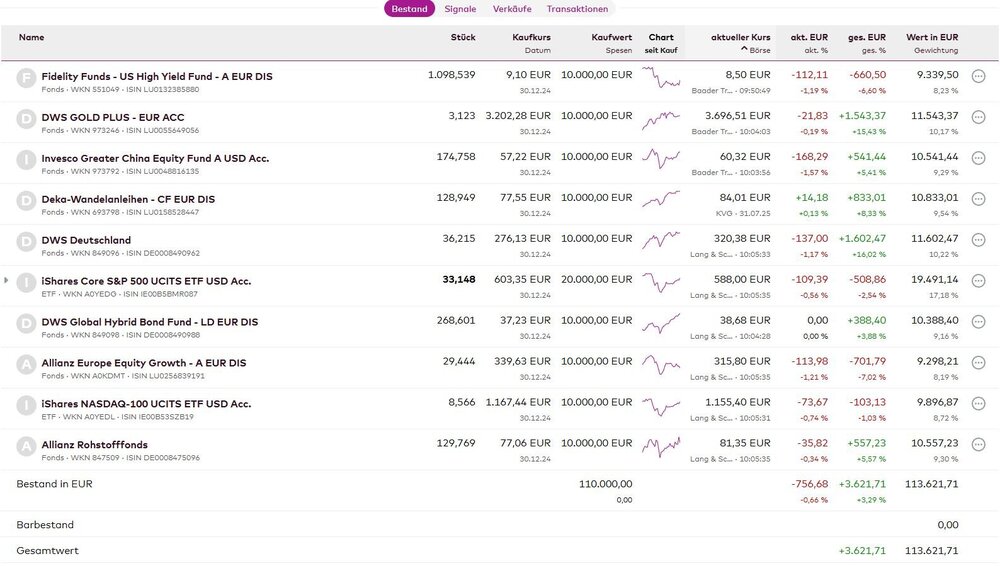Open options menu for Deka-Wandelanleihen row
Screen dimensions: 1000x566
tap(978, 198)
